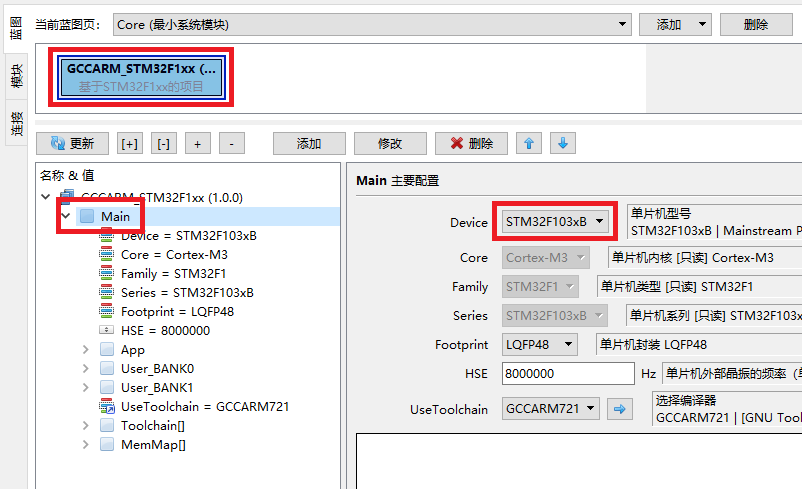This screenshot has height=489, width=802.
Task: Click 单片机型号 device description box
Action: click(x=715, y=221)
